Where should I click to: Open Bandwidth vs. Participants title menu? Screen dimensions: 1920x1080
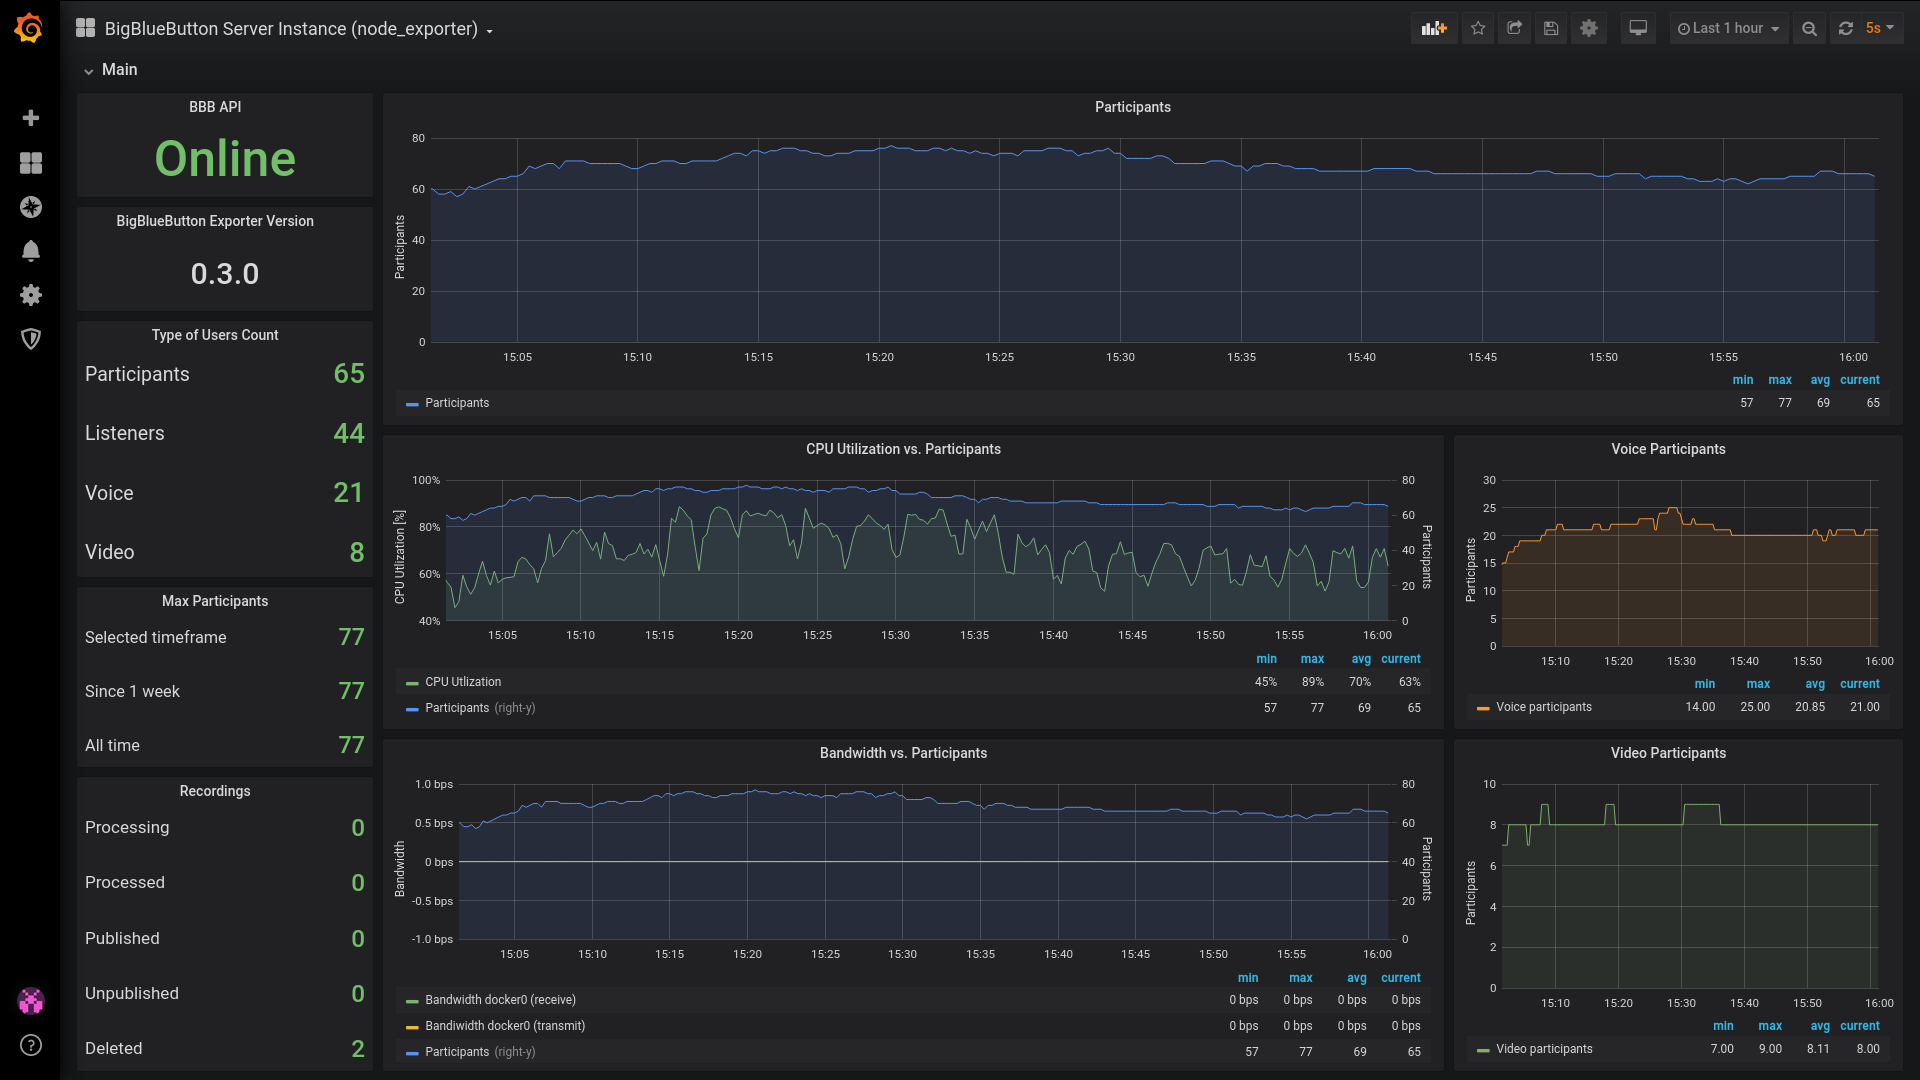click(903, 753)
